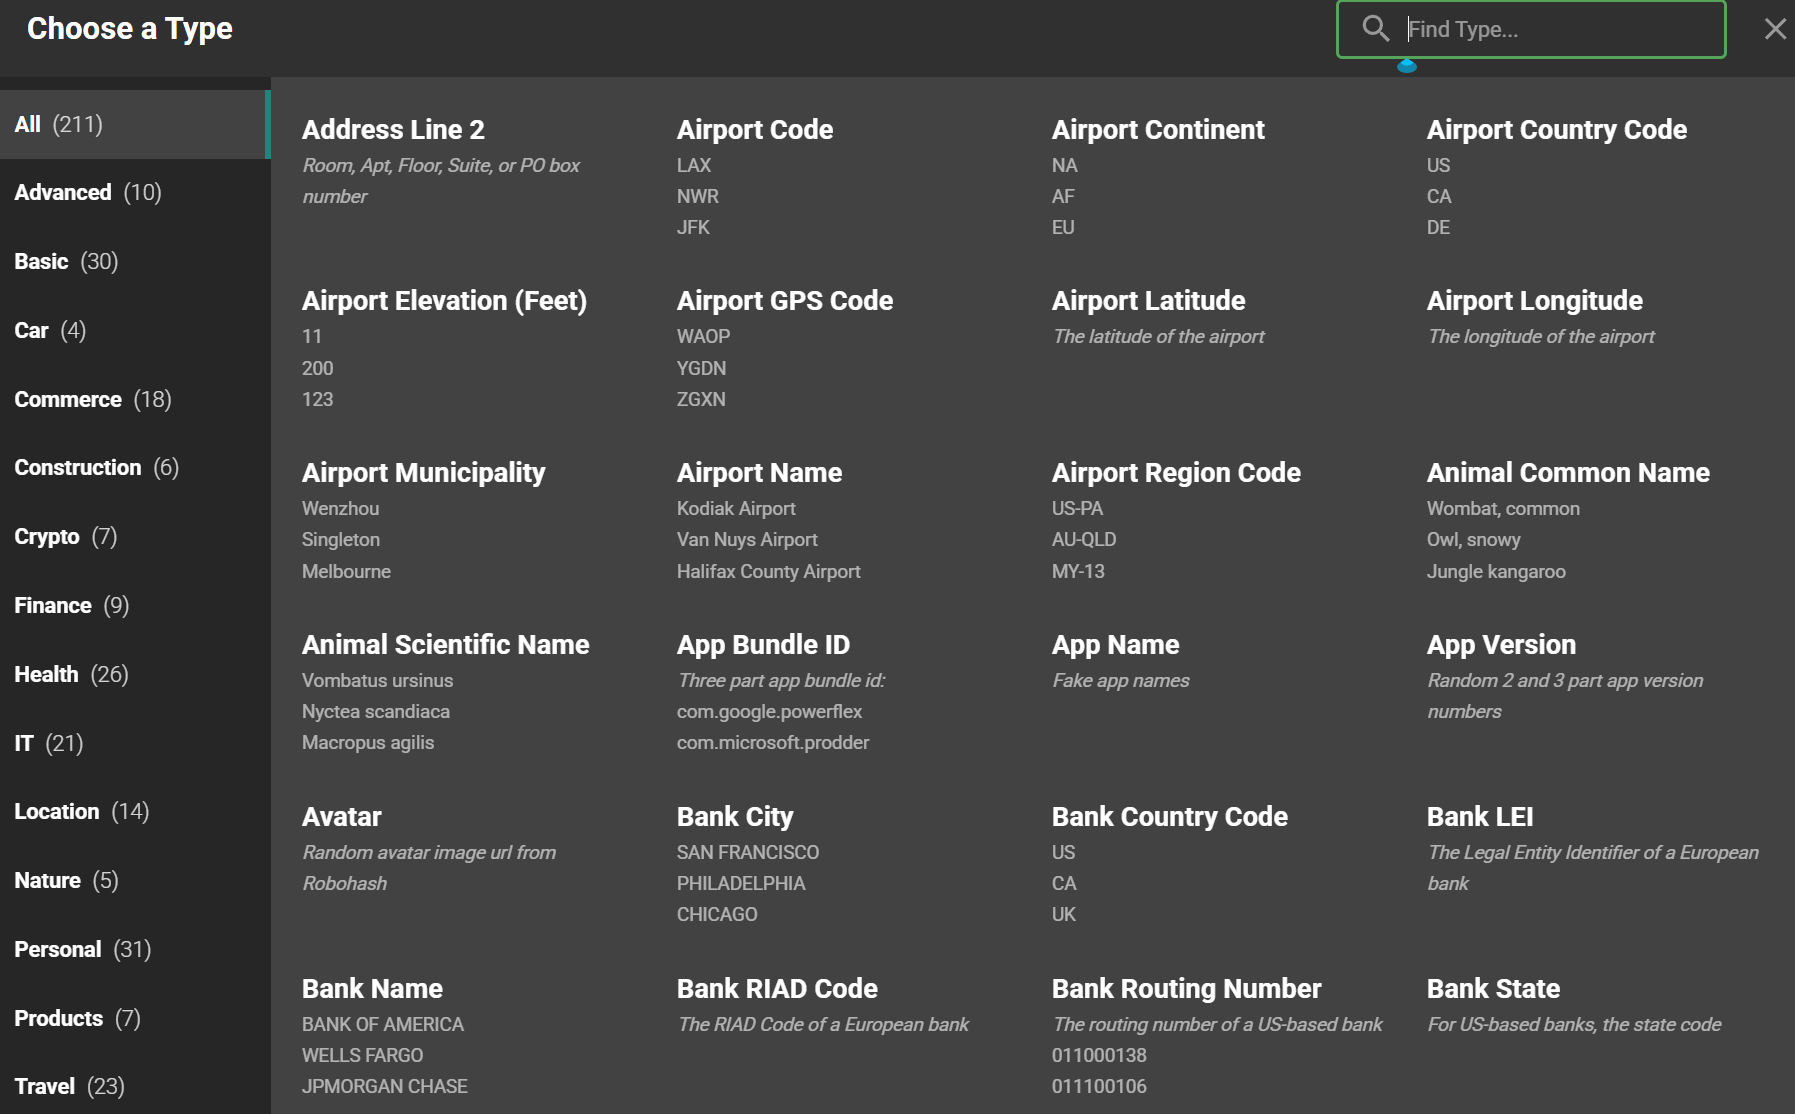Select the Animal Common Name type
This screenshot has height=1114, width=1795.
point(1567,473)
